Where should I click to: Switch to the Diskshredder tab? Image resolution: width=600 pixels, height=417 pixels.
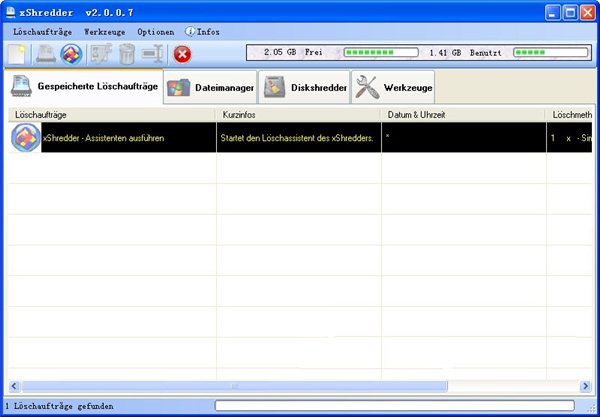point(306,88)
